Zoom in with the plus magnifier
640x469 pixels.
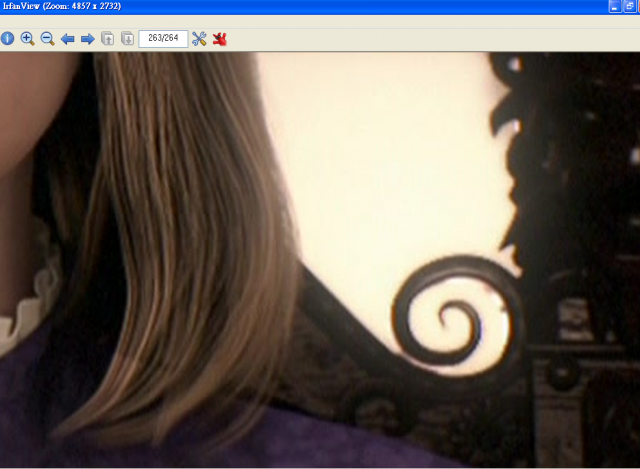point(27,39)
